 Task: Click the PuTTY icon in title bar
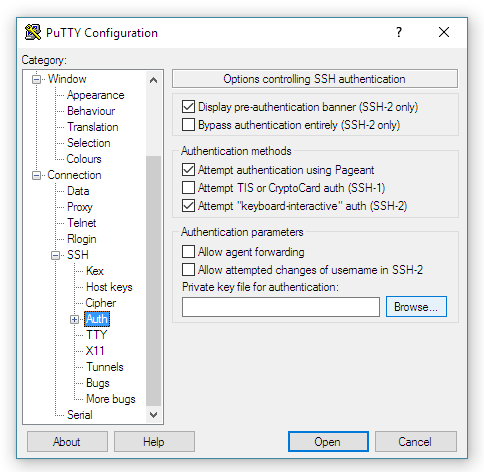[x=33, y=32]
